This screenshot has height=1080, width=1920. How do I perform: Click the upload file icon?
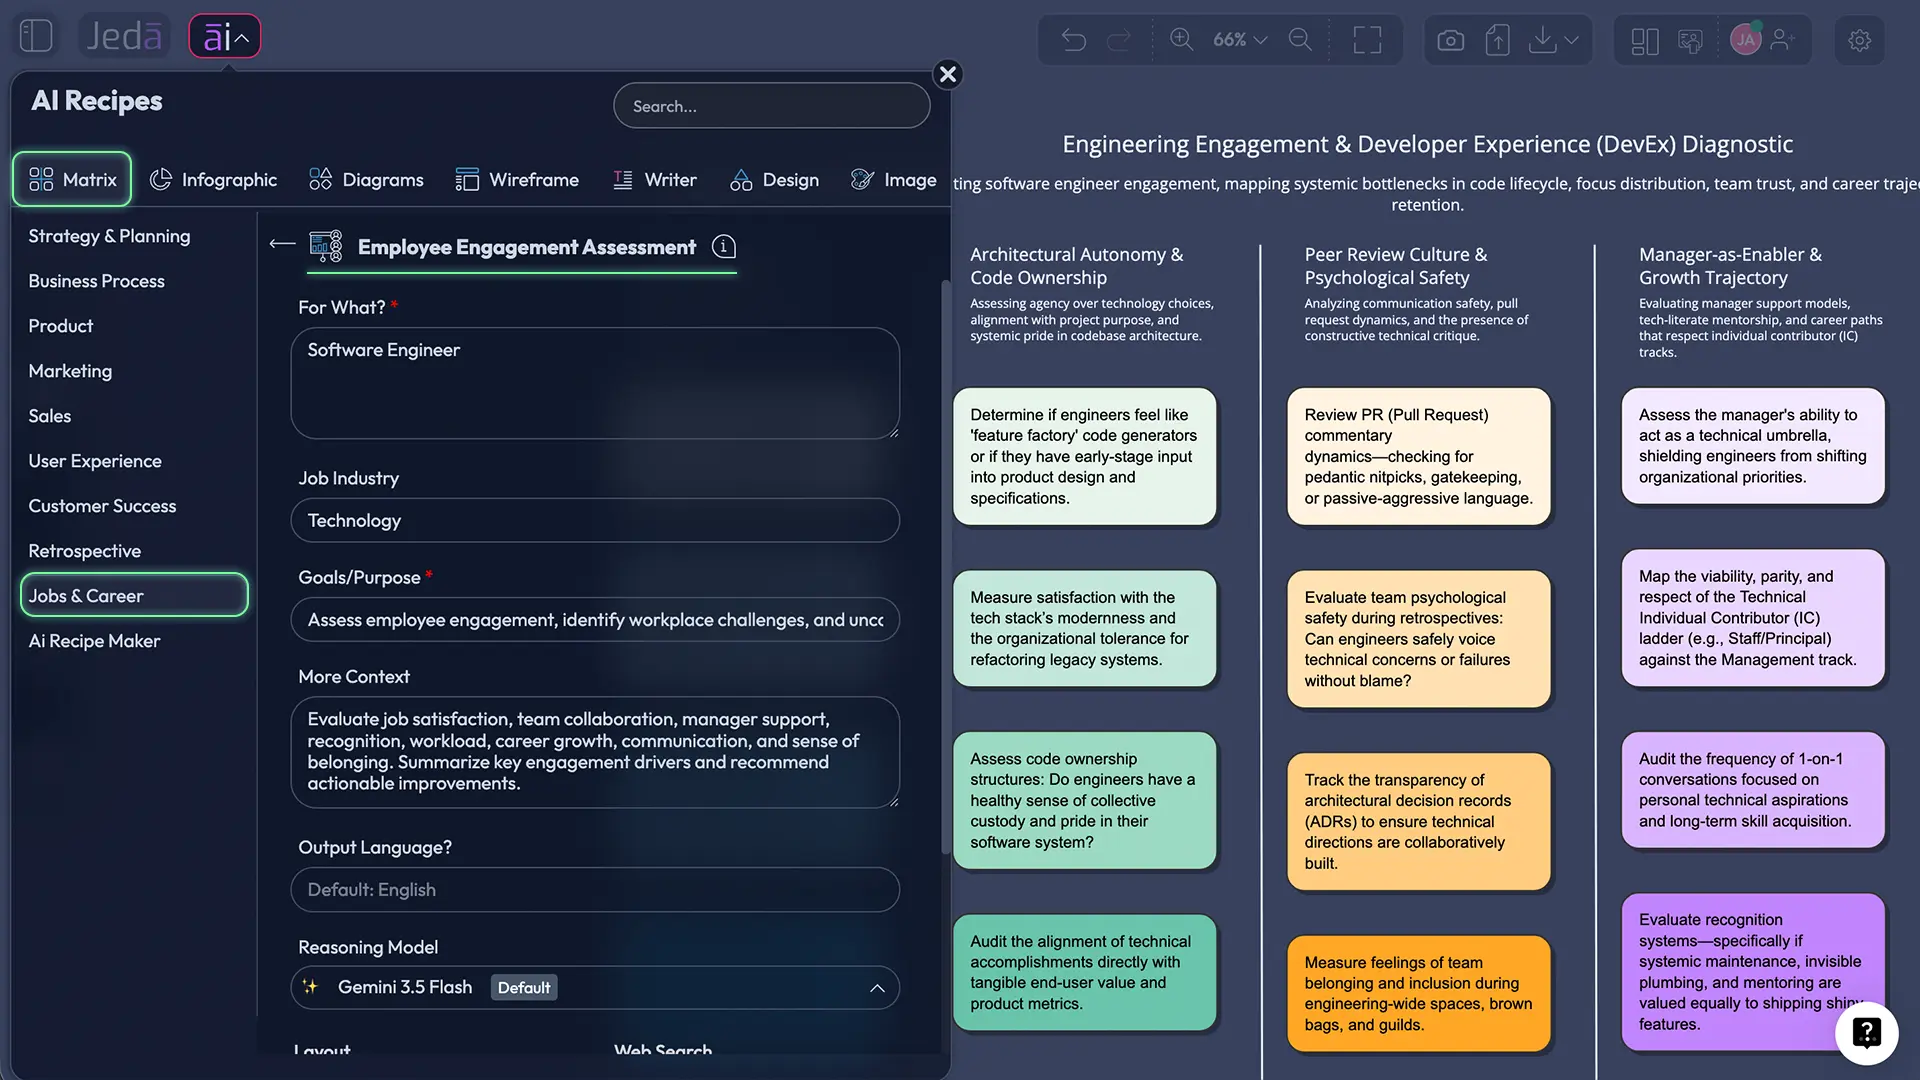coord(1497,40)
